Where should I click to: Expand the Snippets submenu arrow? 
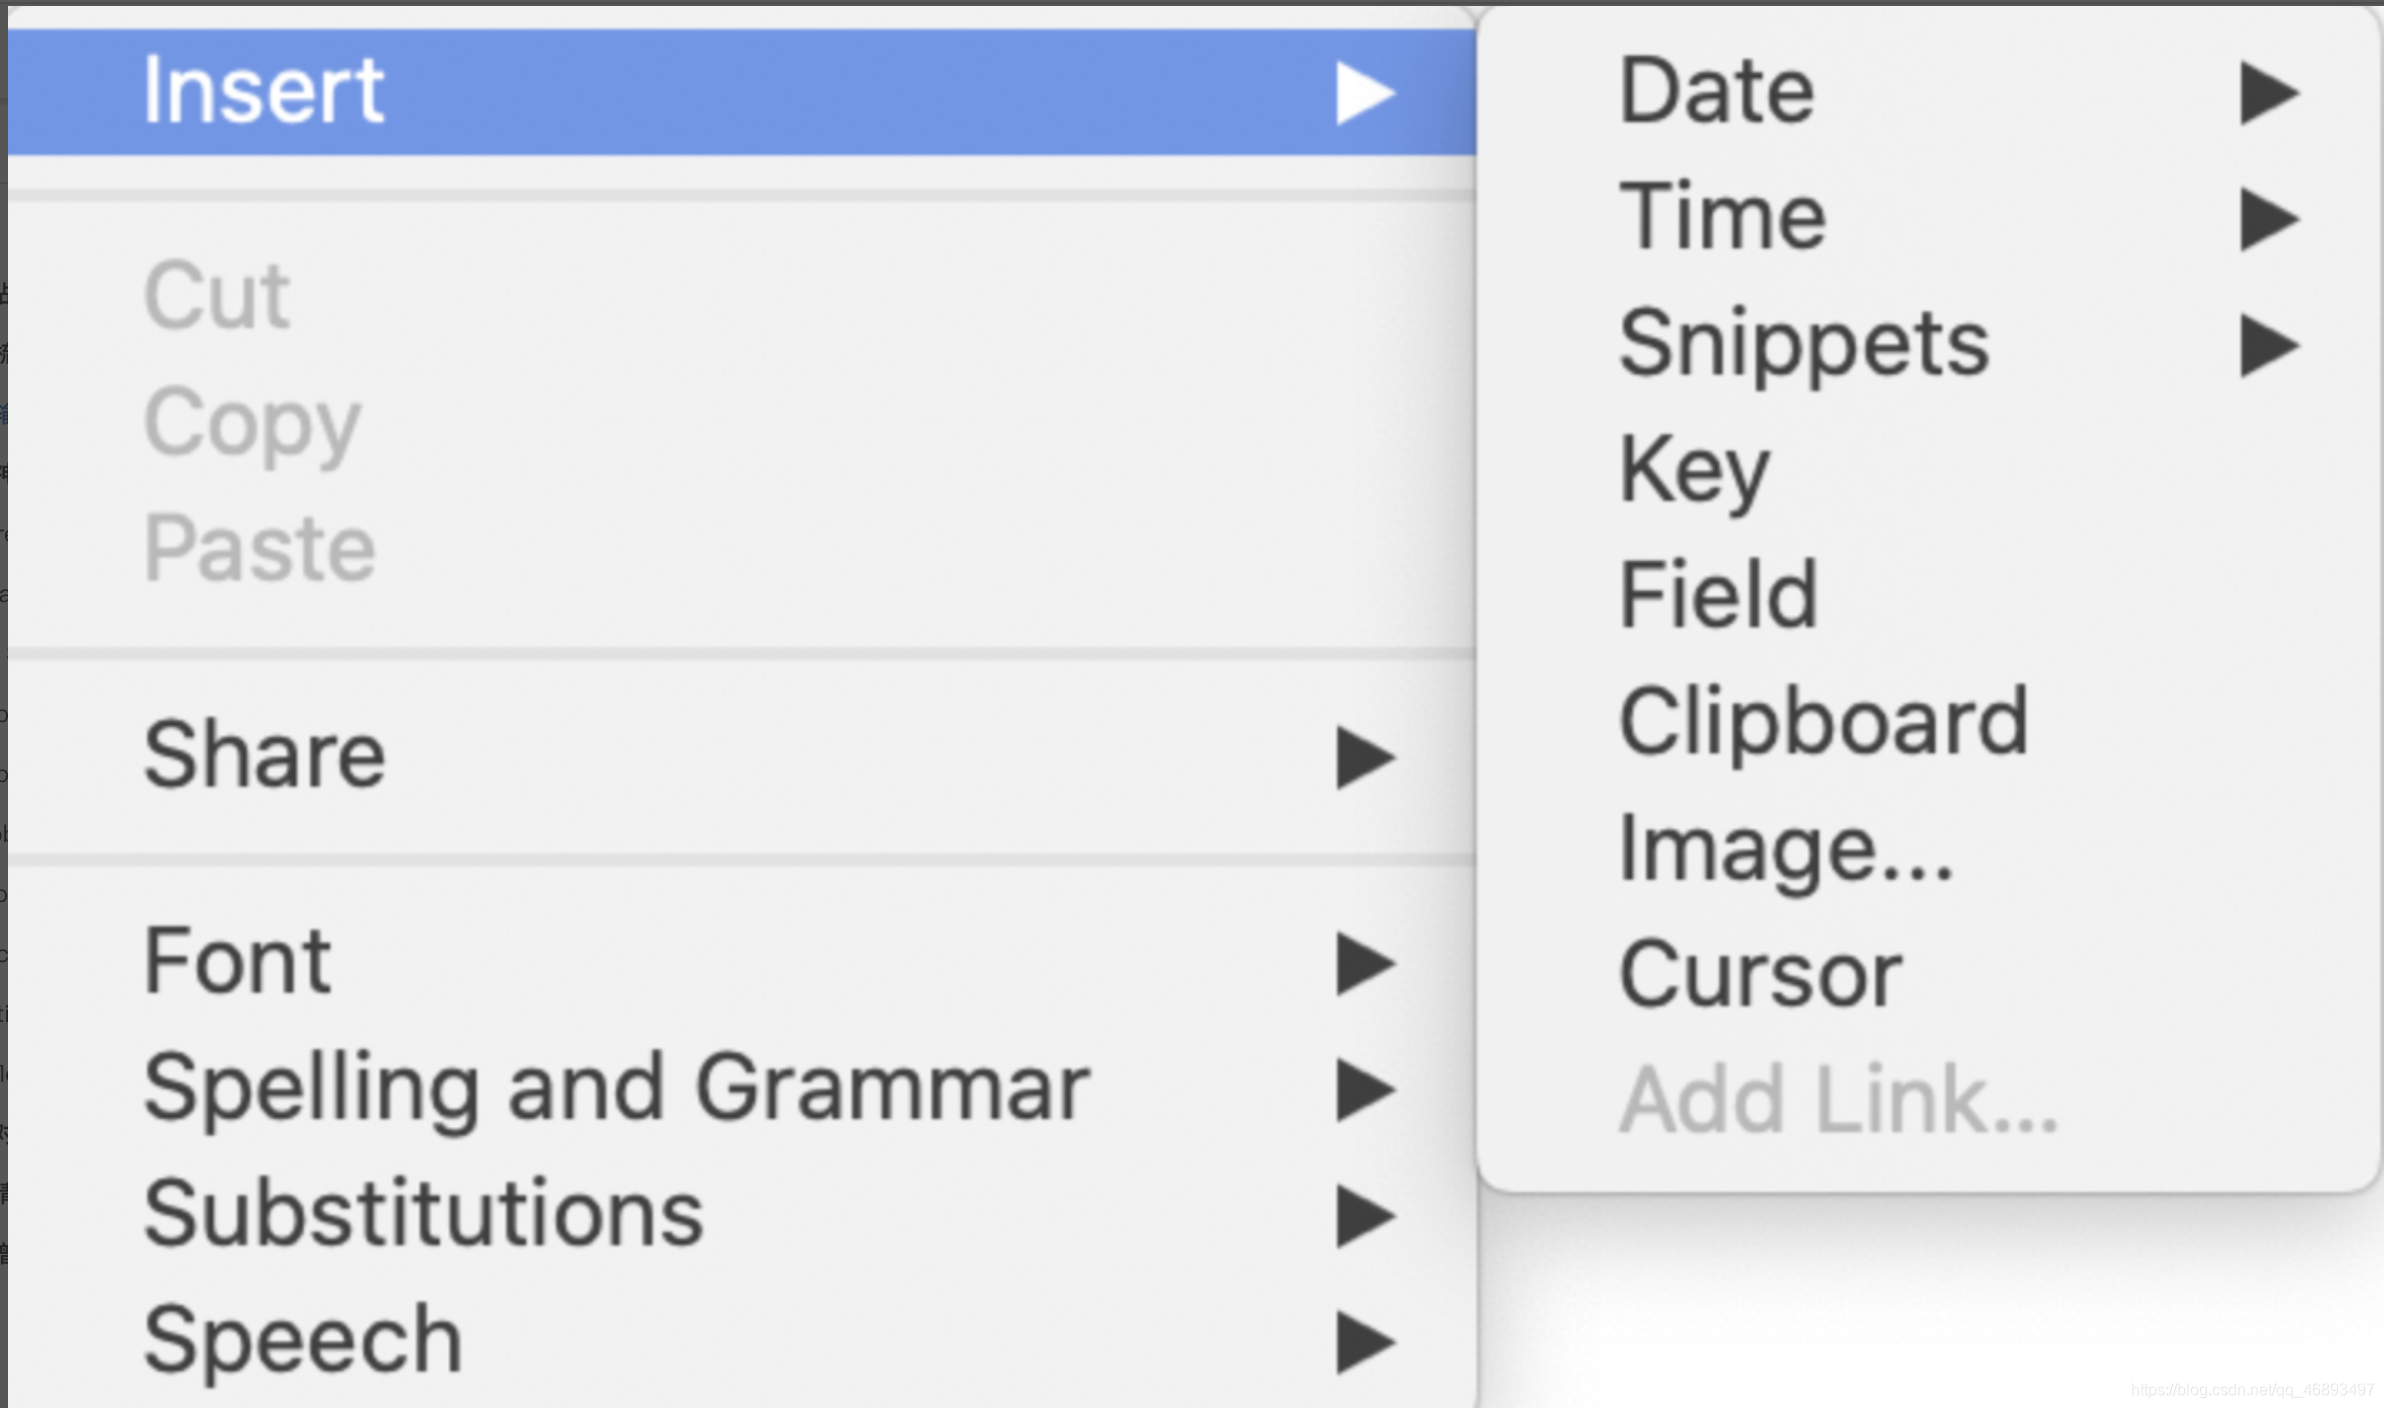click(x=2268, y=346)
